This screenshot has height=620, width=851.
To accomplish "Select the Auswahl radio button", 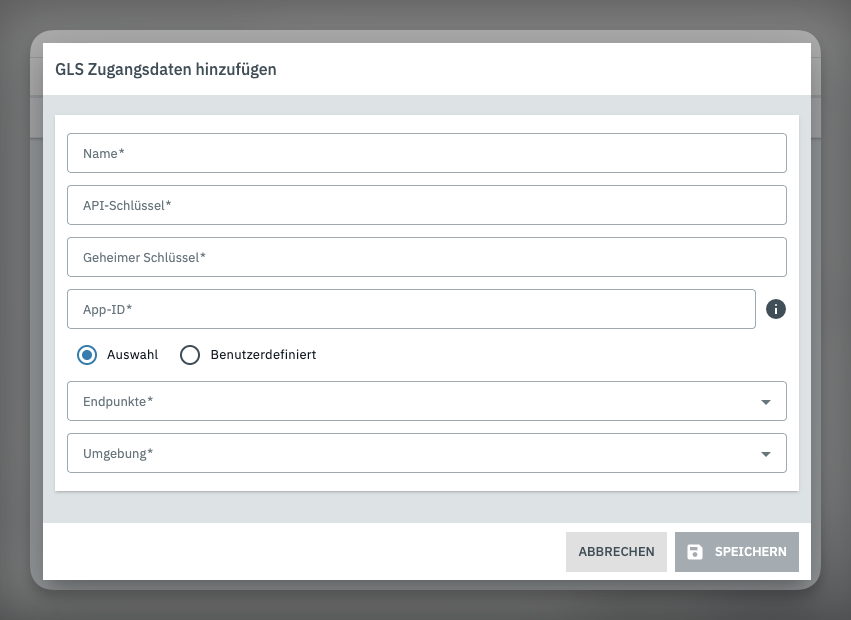I will click(88, 355).
